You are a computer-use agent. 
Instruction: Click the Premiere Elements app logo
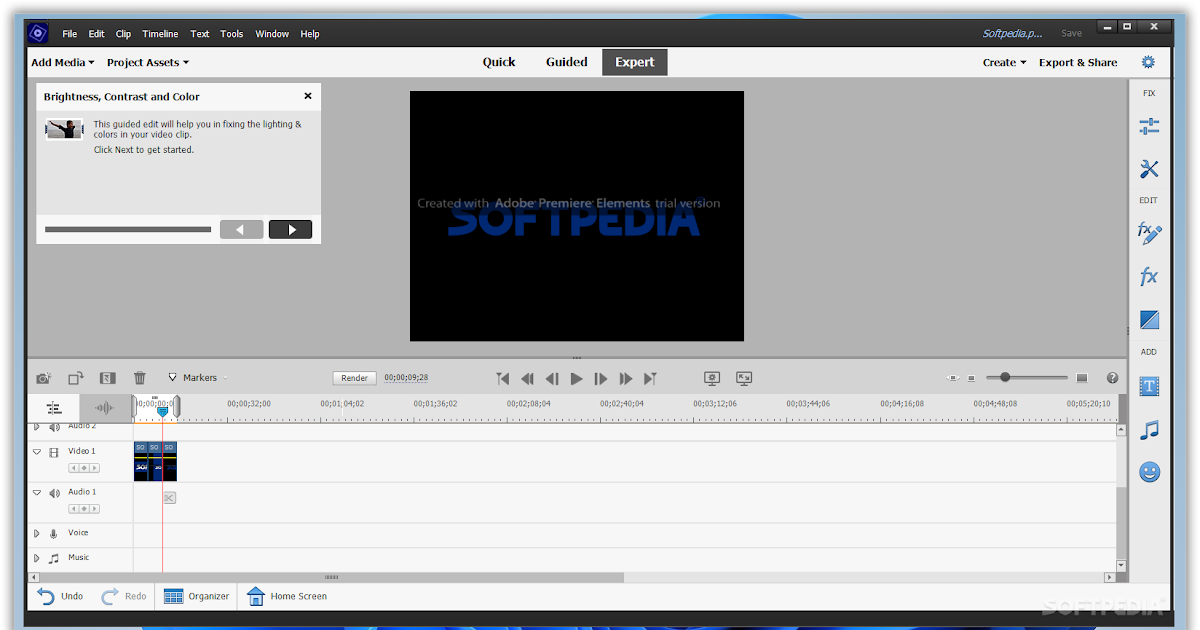38,33
